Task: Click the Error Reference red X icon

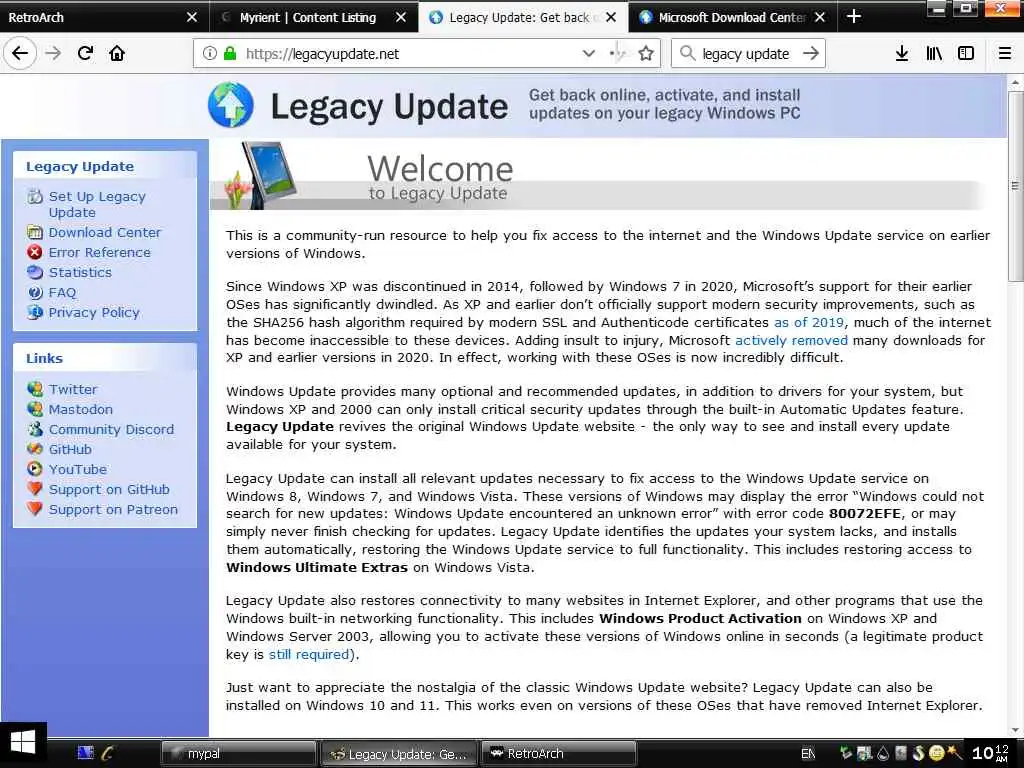Action: [x=35, y=252]
